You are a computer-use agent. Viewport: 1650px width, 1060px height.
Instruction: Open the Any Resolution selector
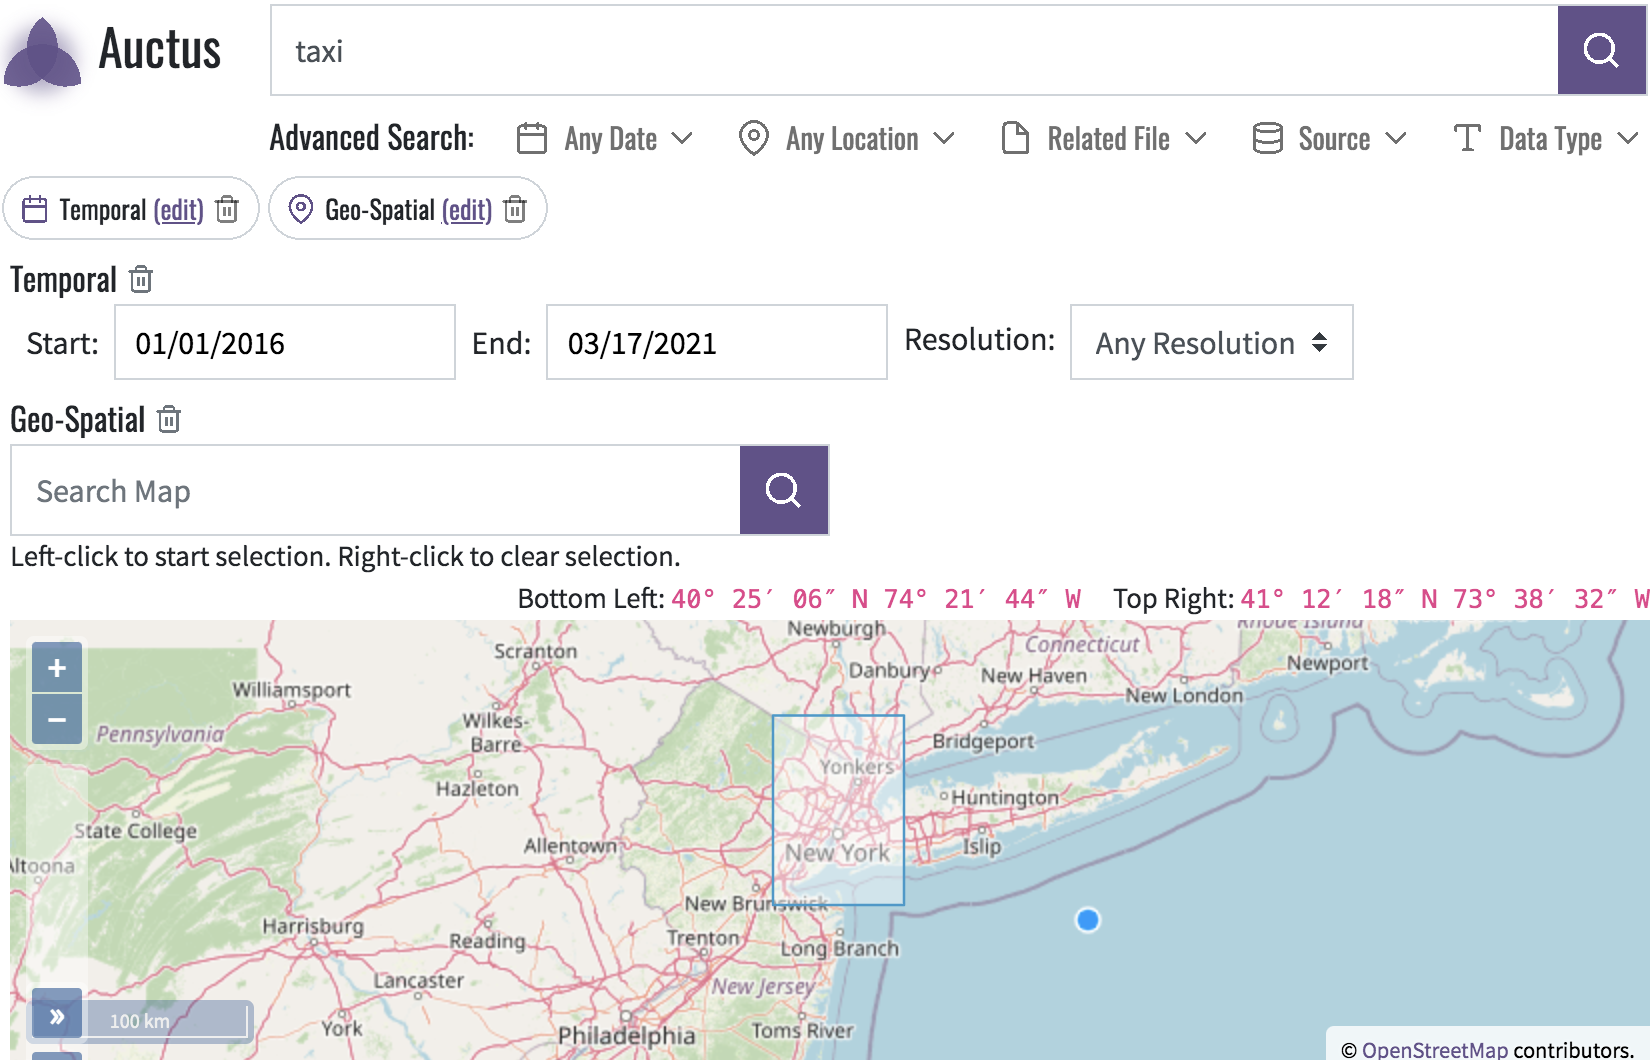(1211, 343)
